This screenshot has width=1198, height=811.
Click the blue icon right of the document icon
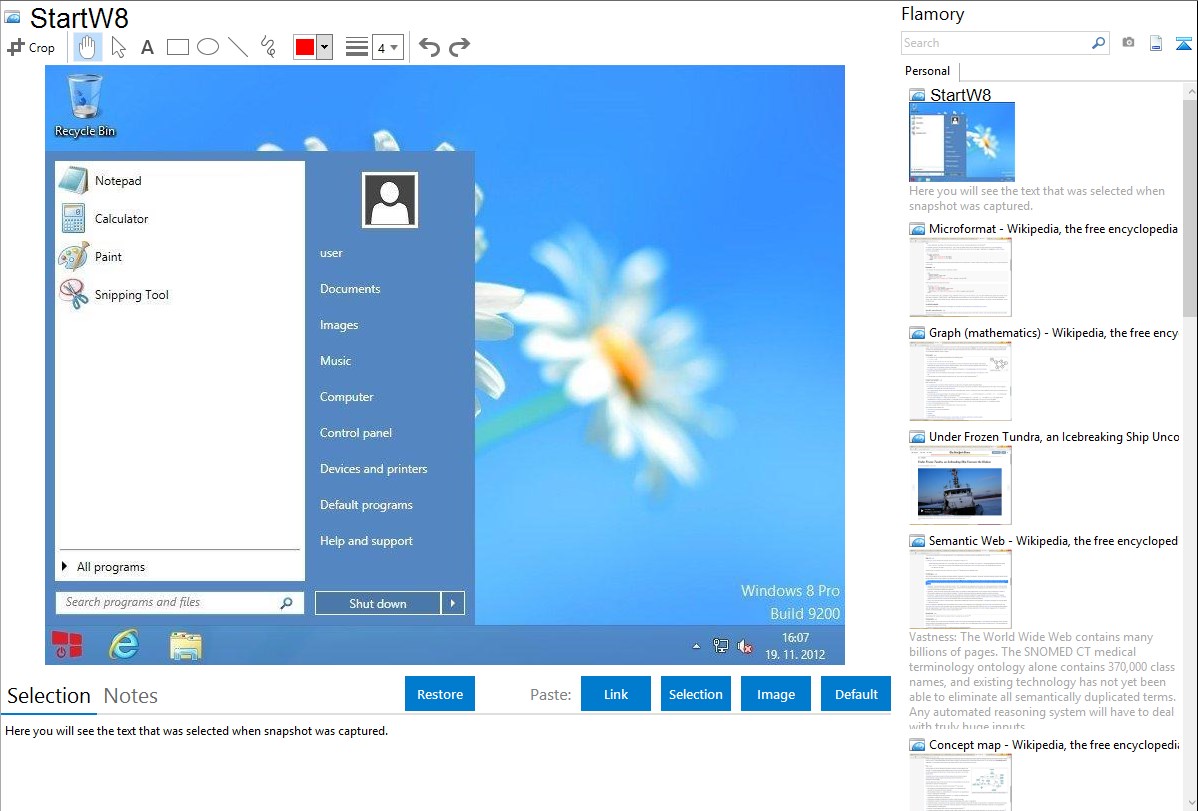[x=1183, y=43]
